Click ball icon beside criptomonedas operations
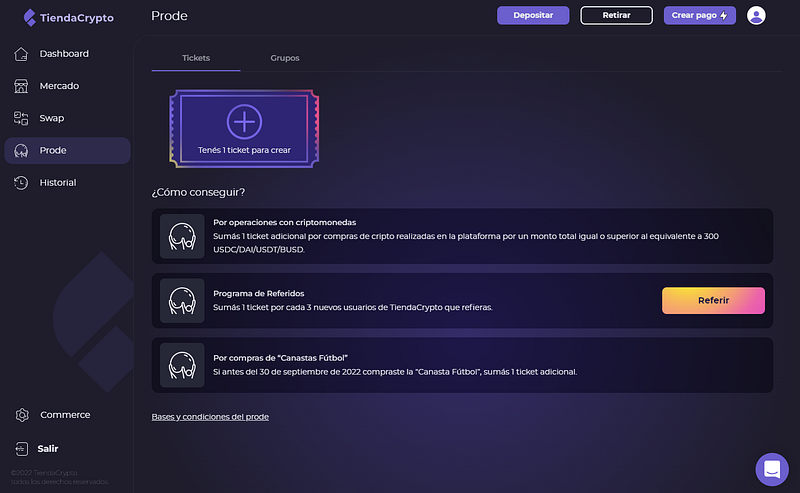This screenshot has height=493, width=800. 182,236
